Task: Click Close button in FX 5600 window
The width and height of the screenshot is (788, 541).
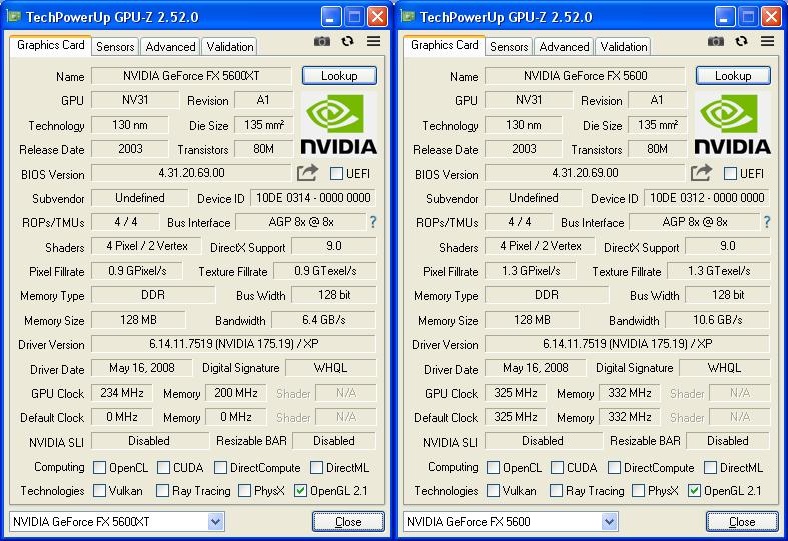Action: pos(742,522)
